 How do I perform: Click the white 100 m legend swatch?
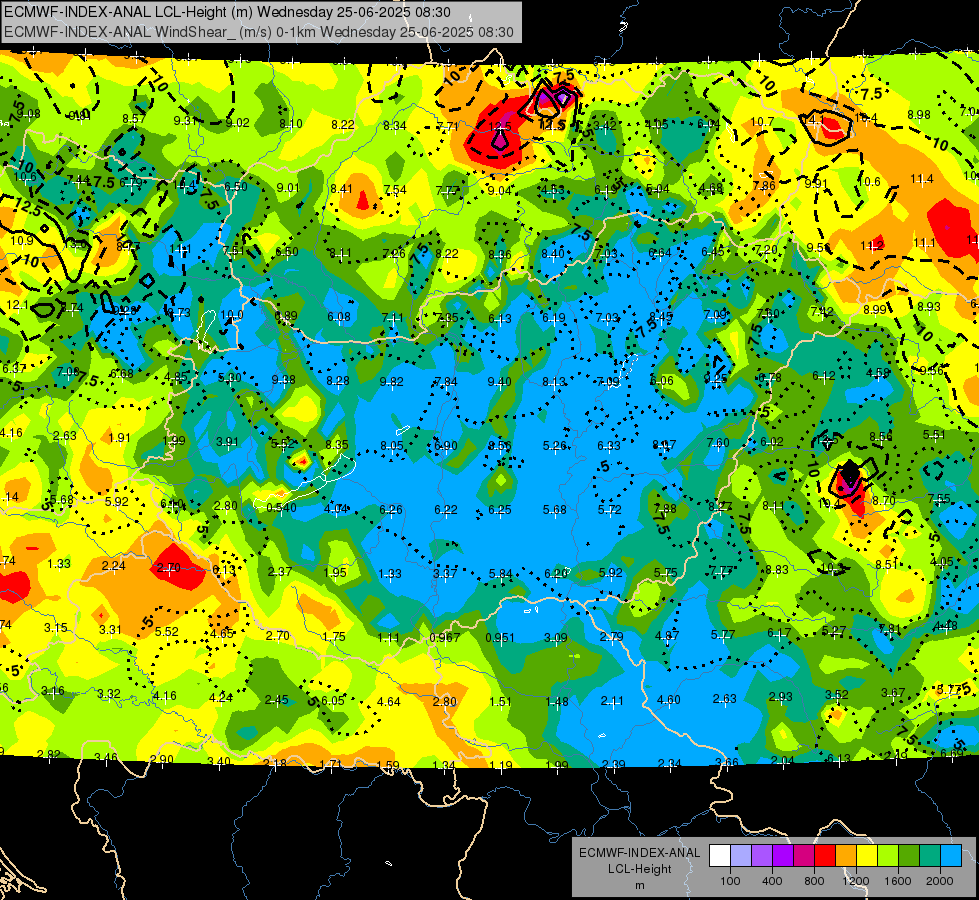(720, 856)
